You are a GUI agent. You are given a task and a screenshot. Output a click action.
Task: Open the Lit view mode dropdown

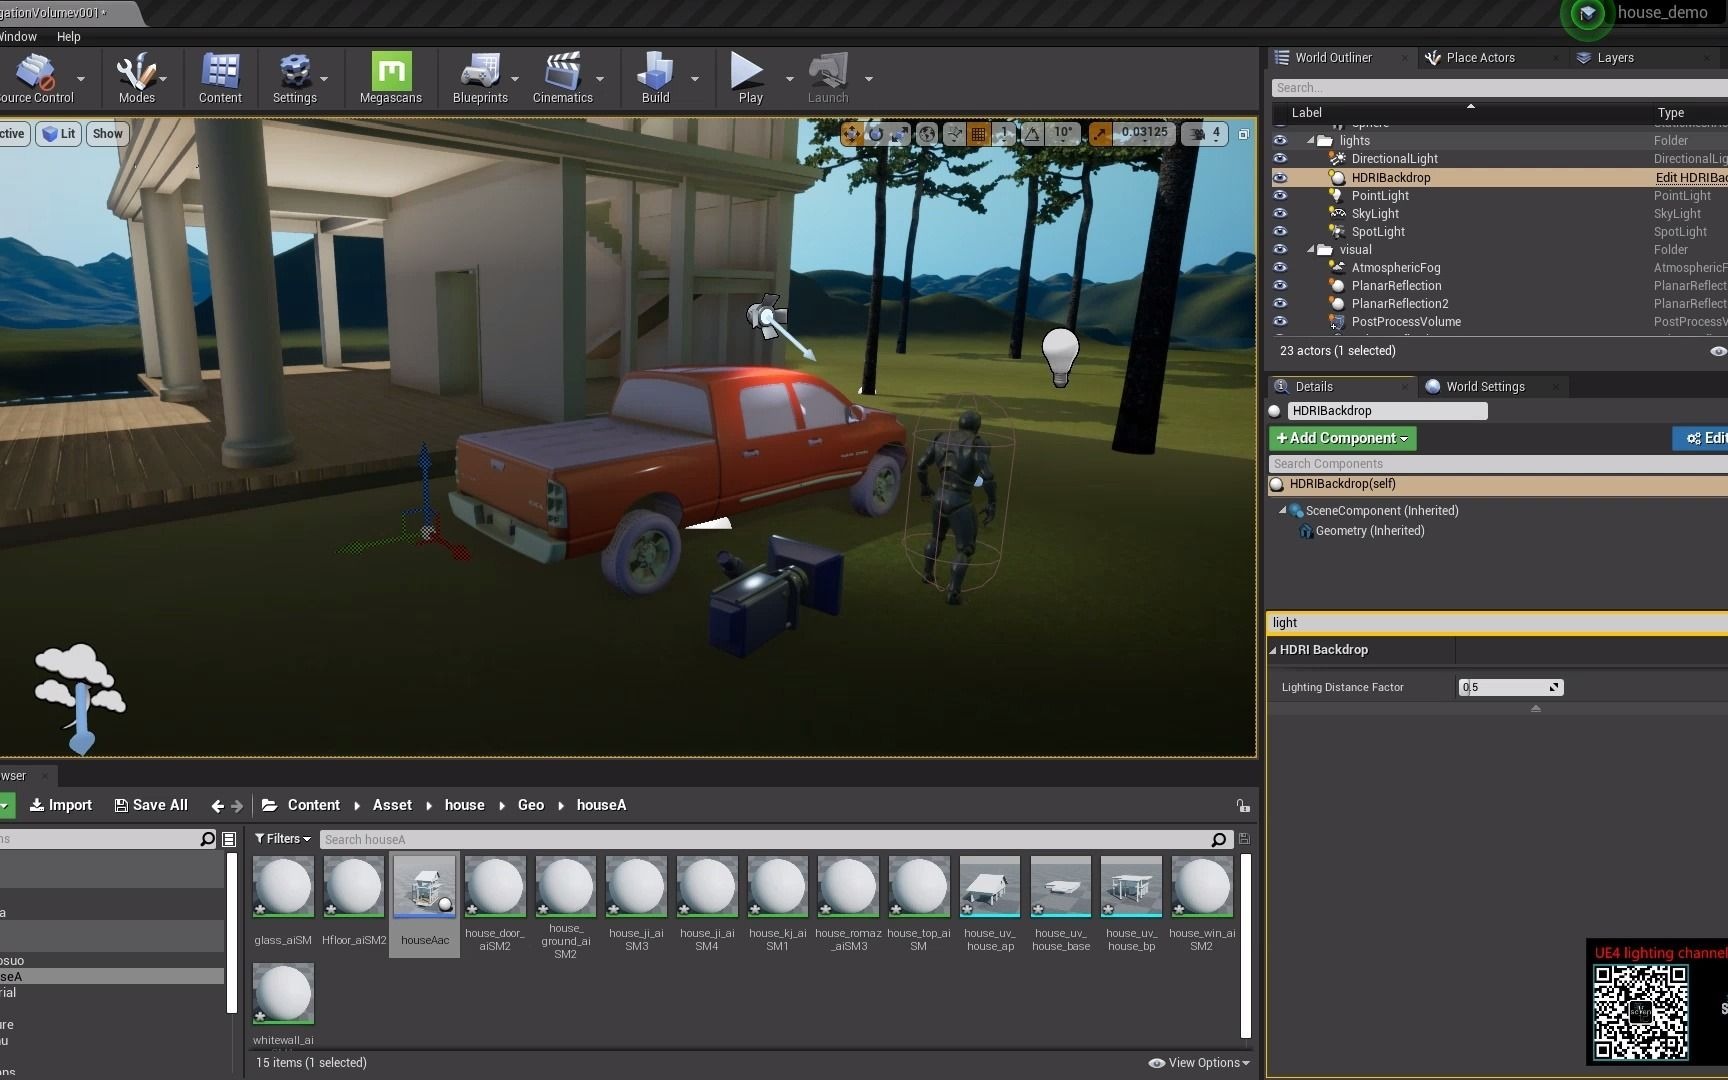58,133
